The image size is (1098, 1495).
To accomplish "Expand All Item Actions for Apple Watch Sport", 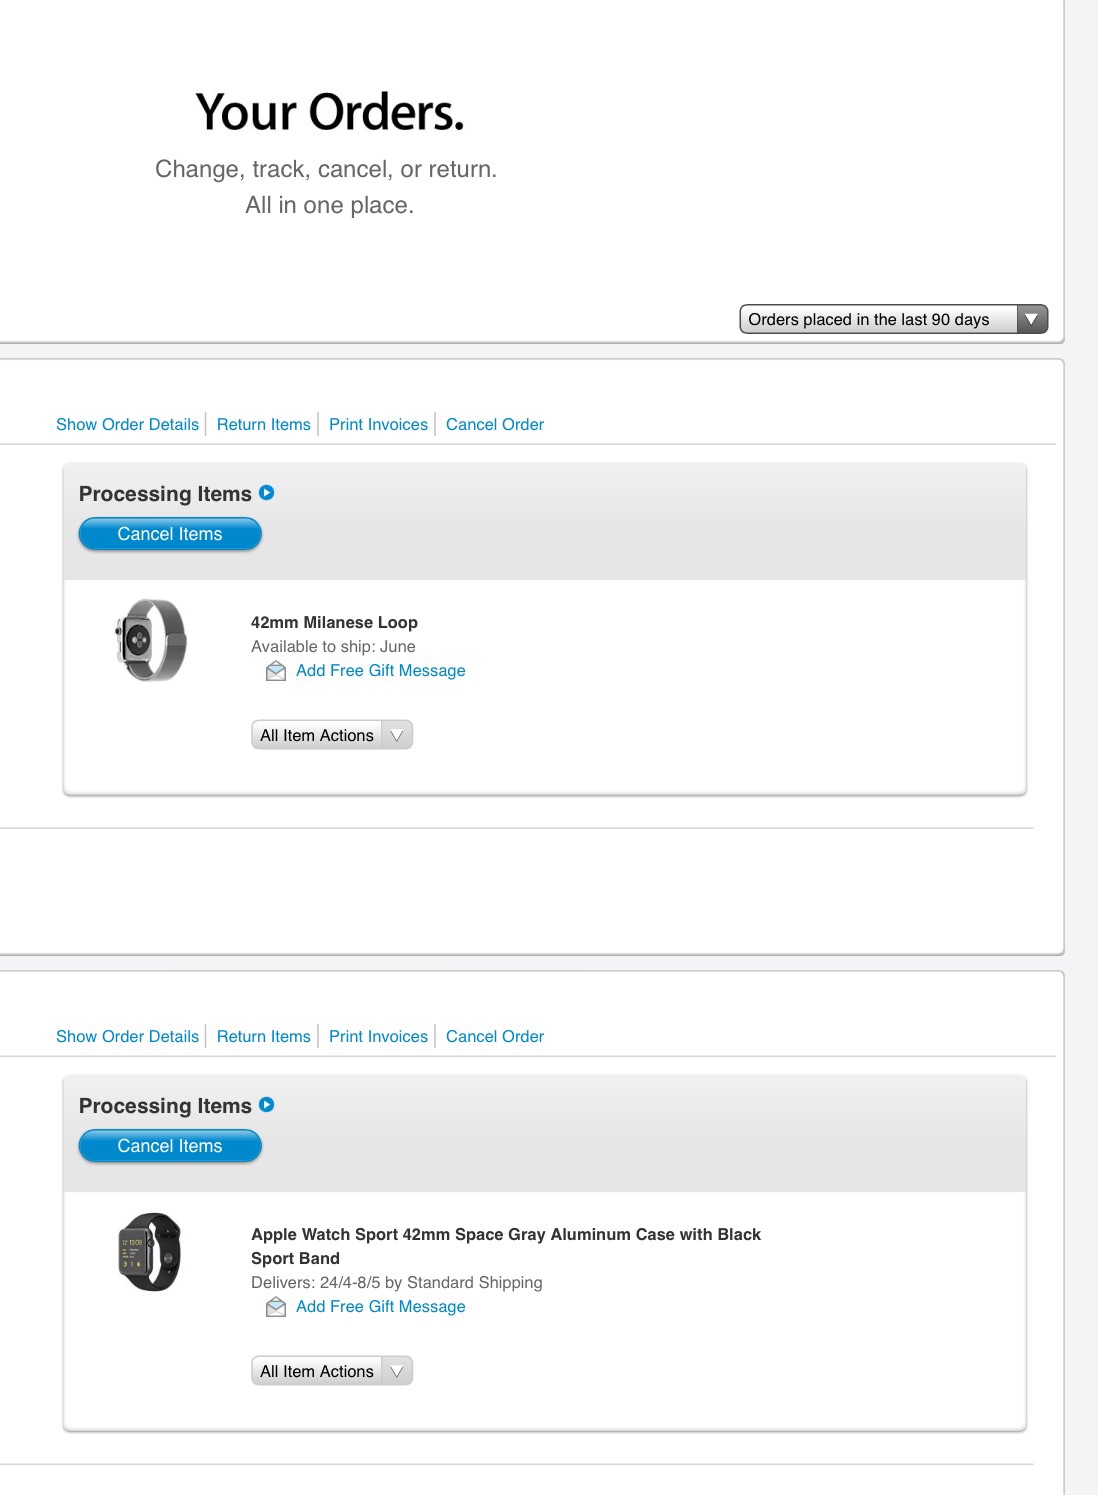I will click(332, 1371).
